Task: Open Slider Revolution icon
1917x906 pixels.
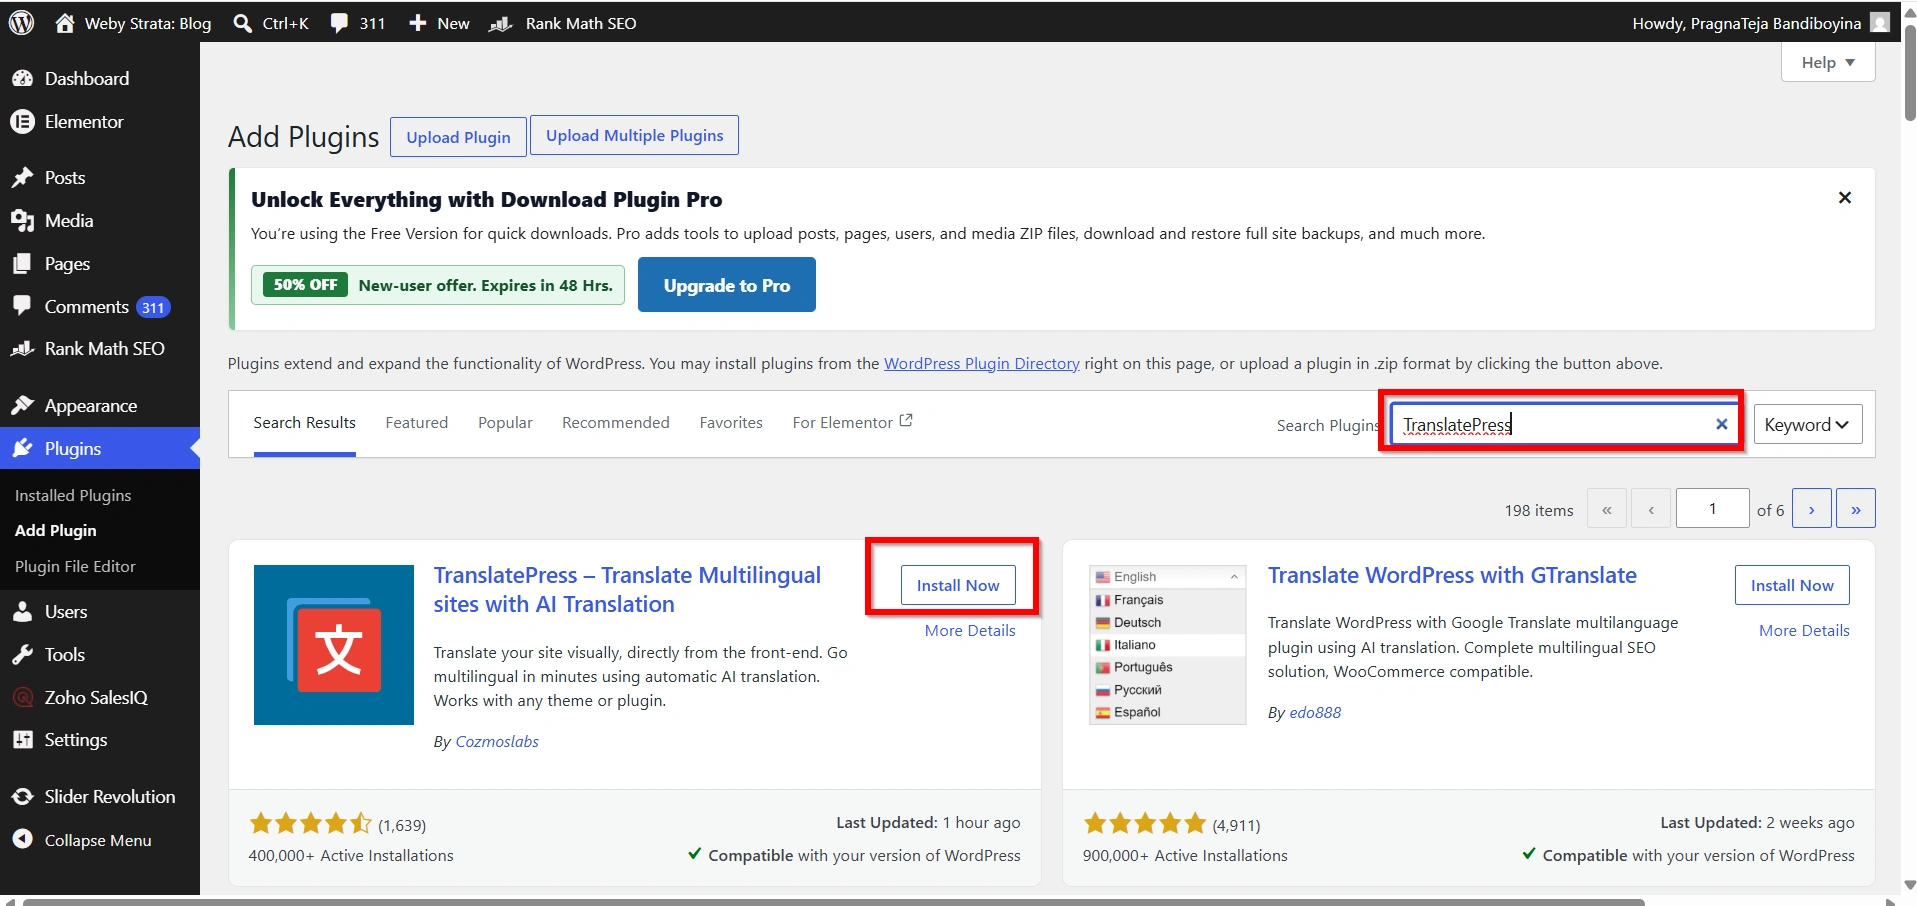Action: (x=22, y=797)
